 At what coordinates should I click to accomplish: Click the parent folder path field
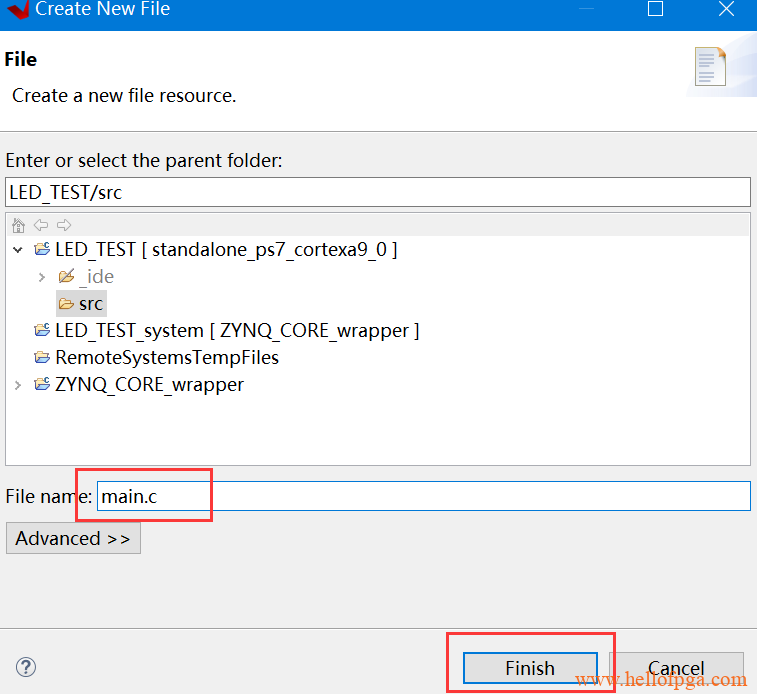(x=378, y=192)
